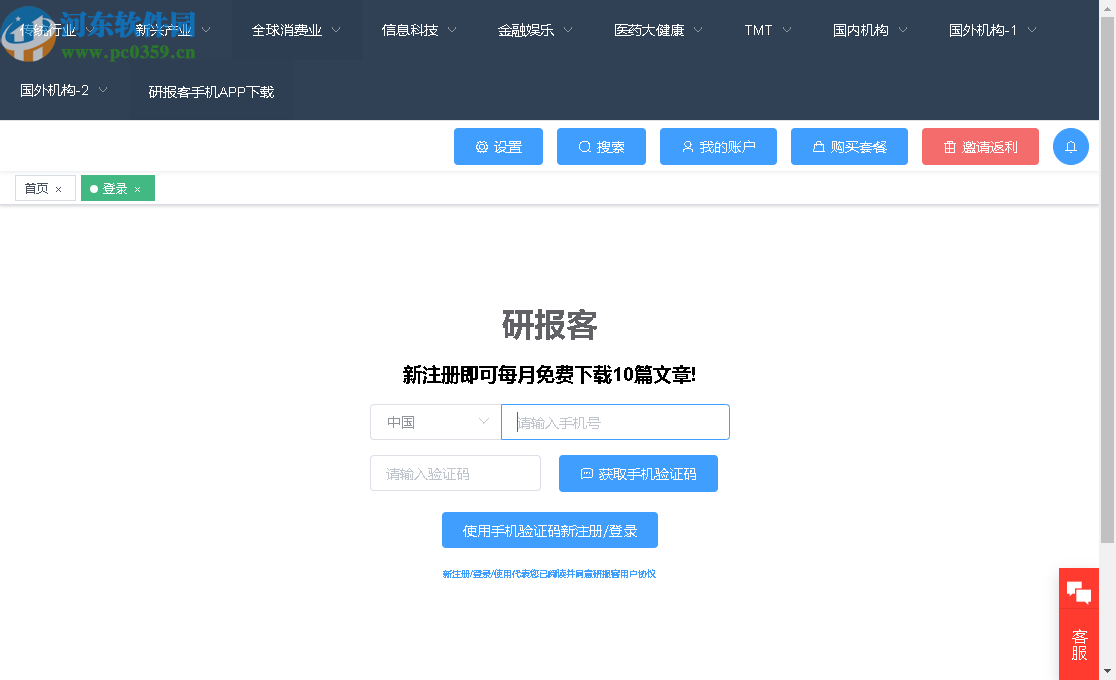Click 使用手机验证码新注册/登录 button

550,530
